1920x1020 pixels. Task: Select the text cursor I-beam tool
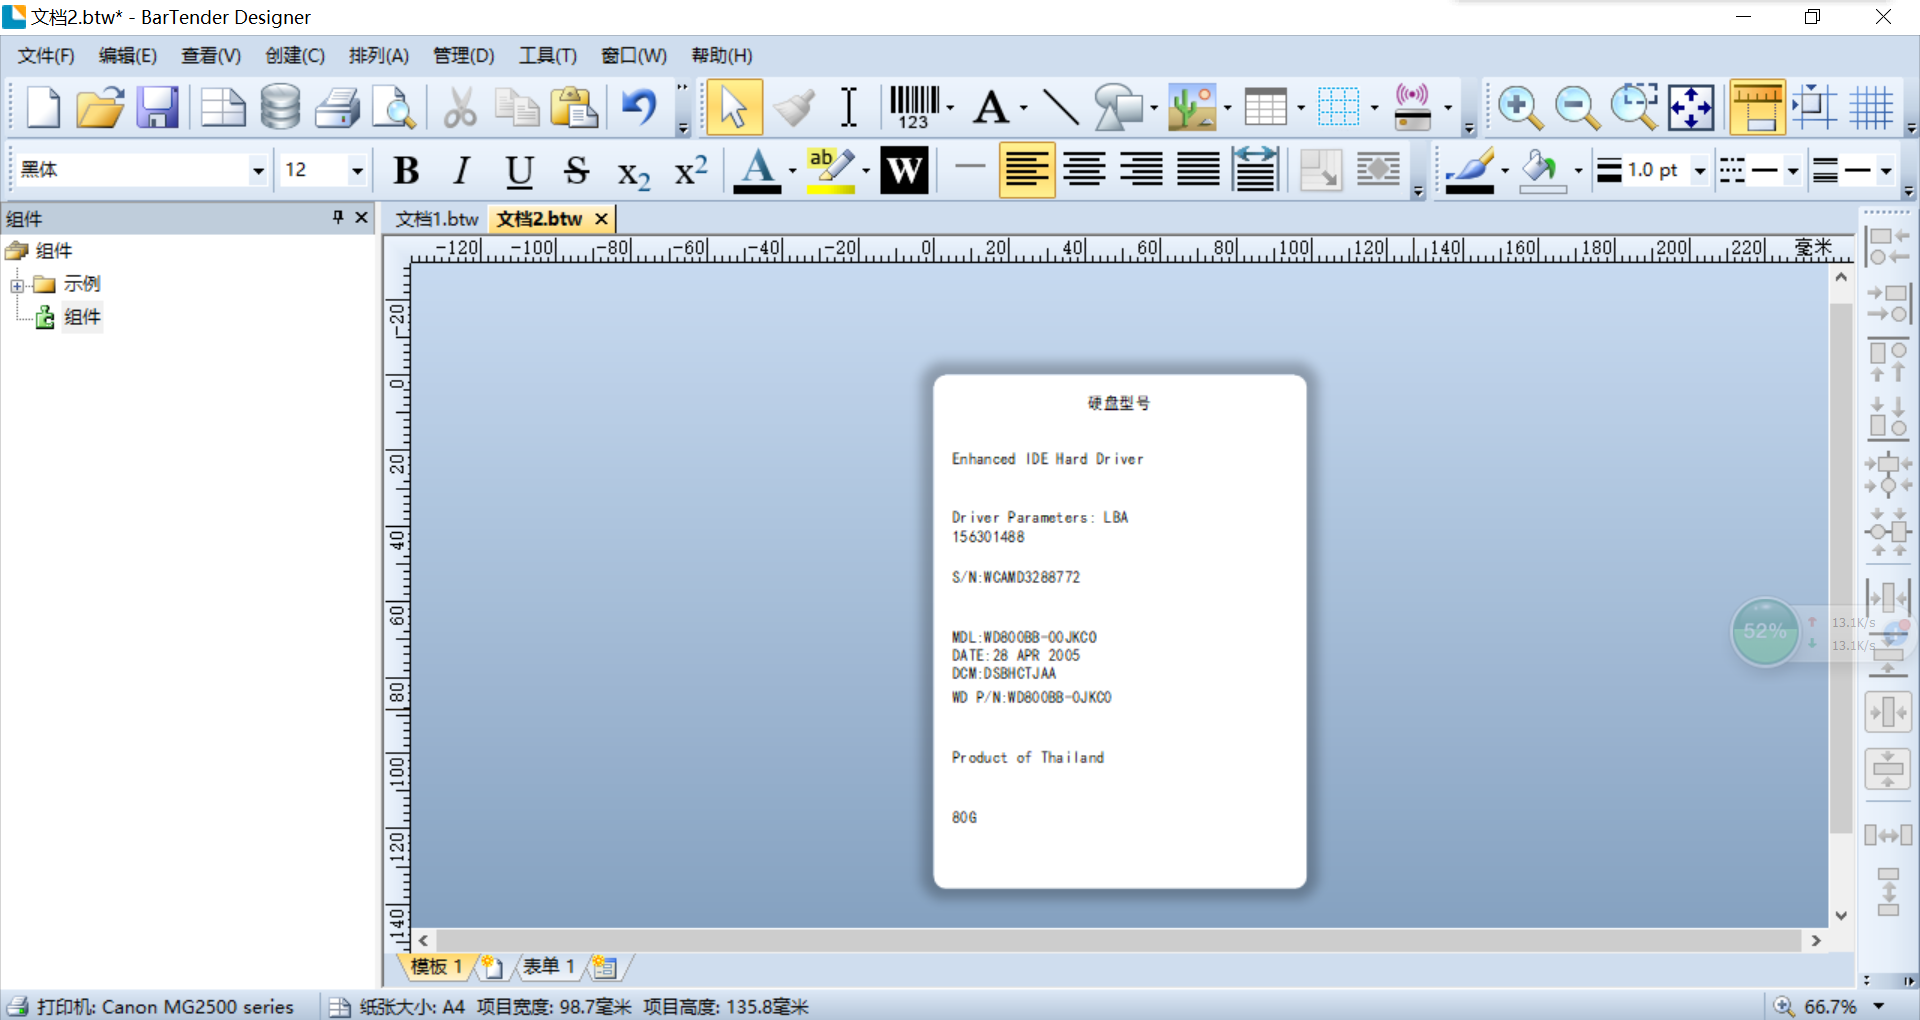click(x=849, y=107)
